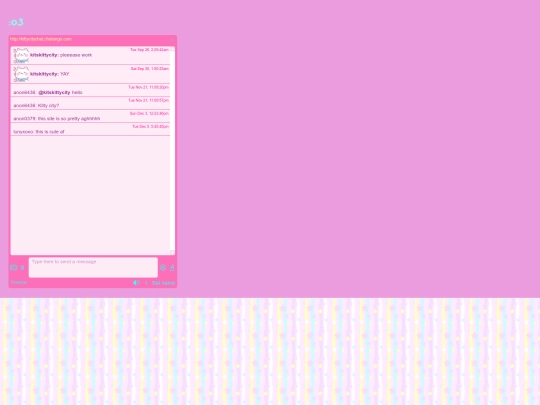Image resolution: width=540 pixels, height=405 pixels.
Task: Open the smiley emoticon picker
Action: coord(163,268)
